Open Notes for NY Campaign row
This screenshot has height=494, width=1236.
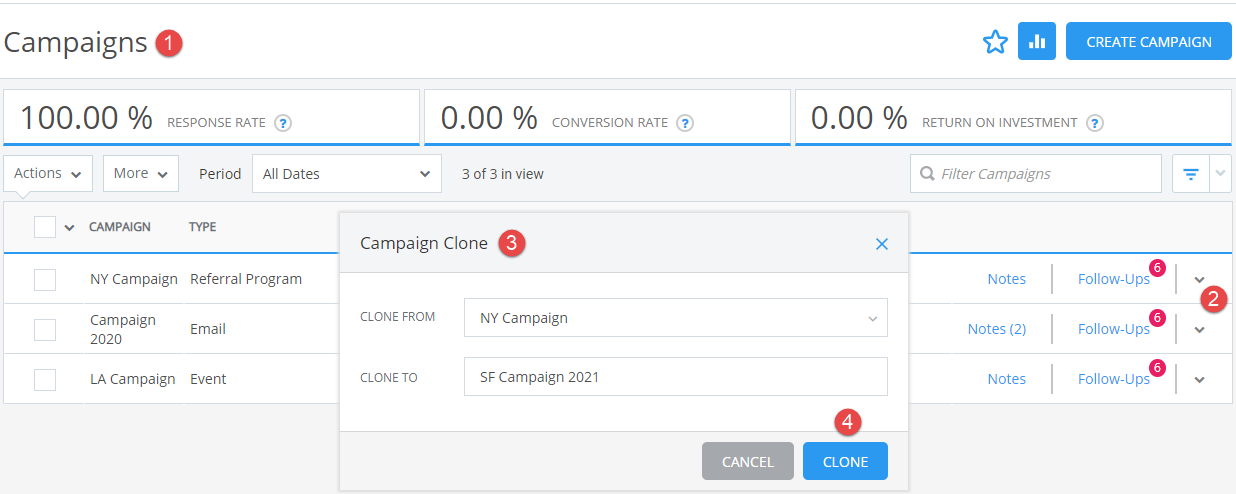[1007, 279]
